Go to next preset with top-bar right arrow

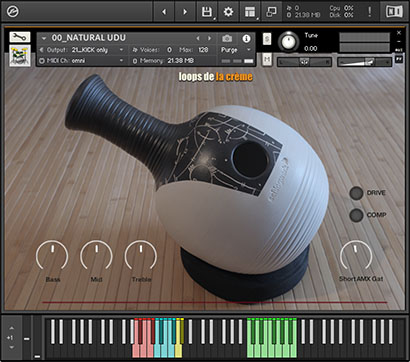click(x=185, y=12)
